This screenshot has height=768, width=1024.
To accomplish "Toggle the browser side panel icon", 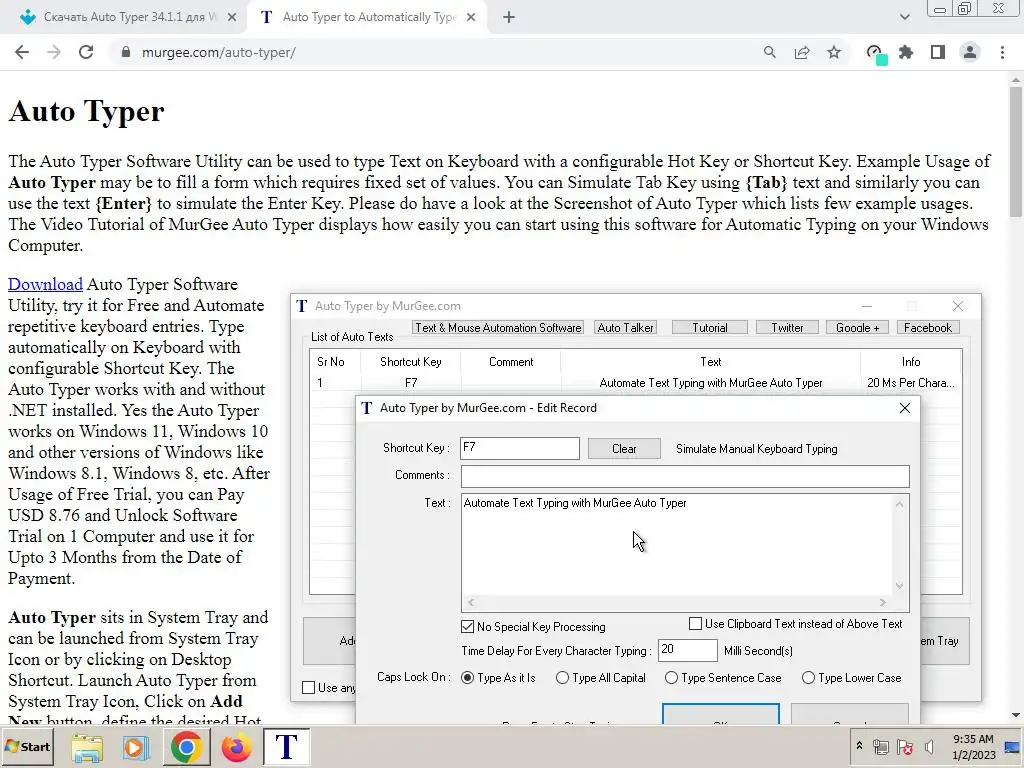I will click(938, 52).
